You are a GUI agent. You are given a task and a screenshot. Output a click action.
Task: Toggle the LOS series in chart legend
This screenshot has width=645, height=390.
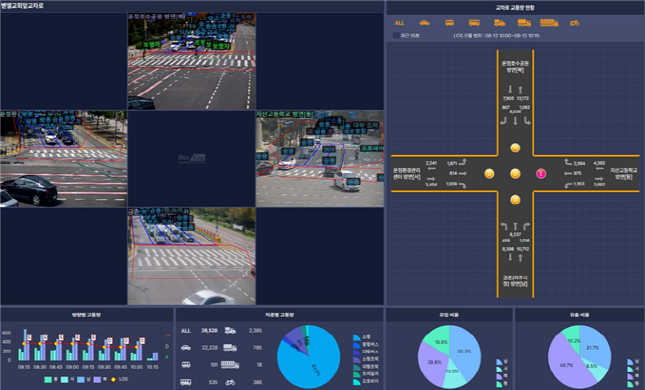[119, 379]
